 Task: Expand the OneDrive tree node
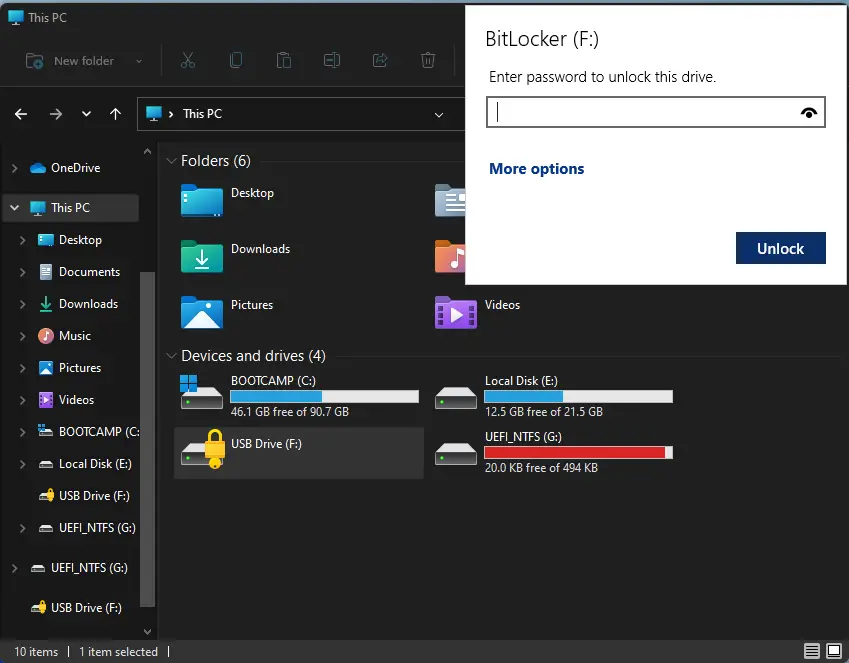point(15,168)
